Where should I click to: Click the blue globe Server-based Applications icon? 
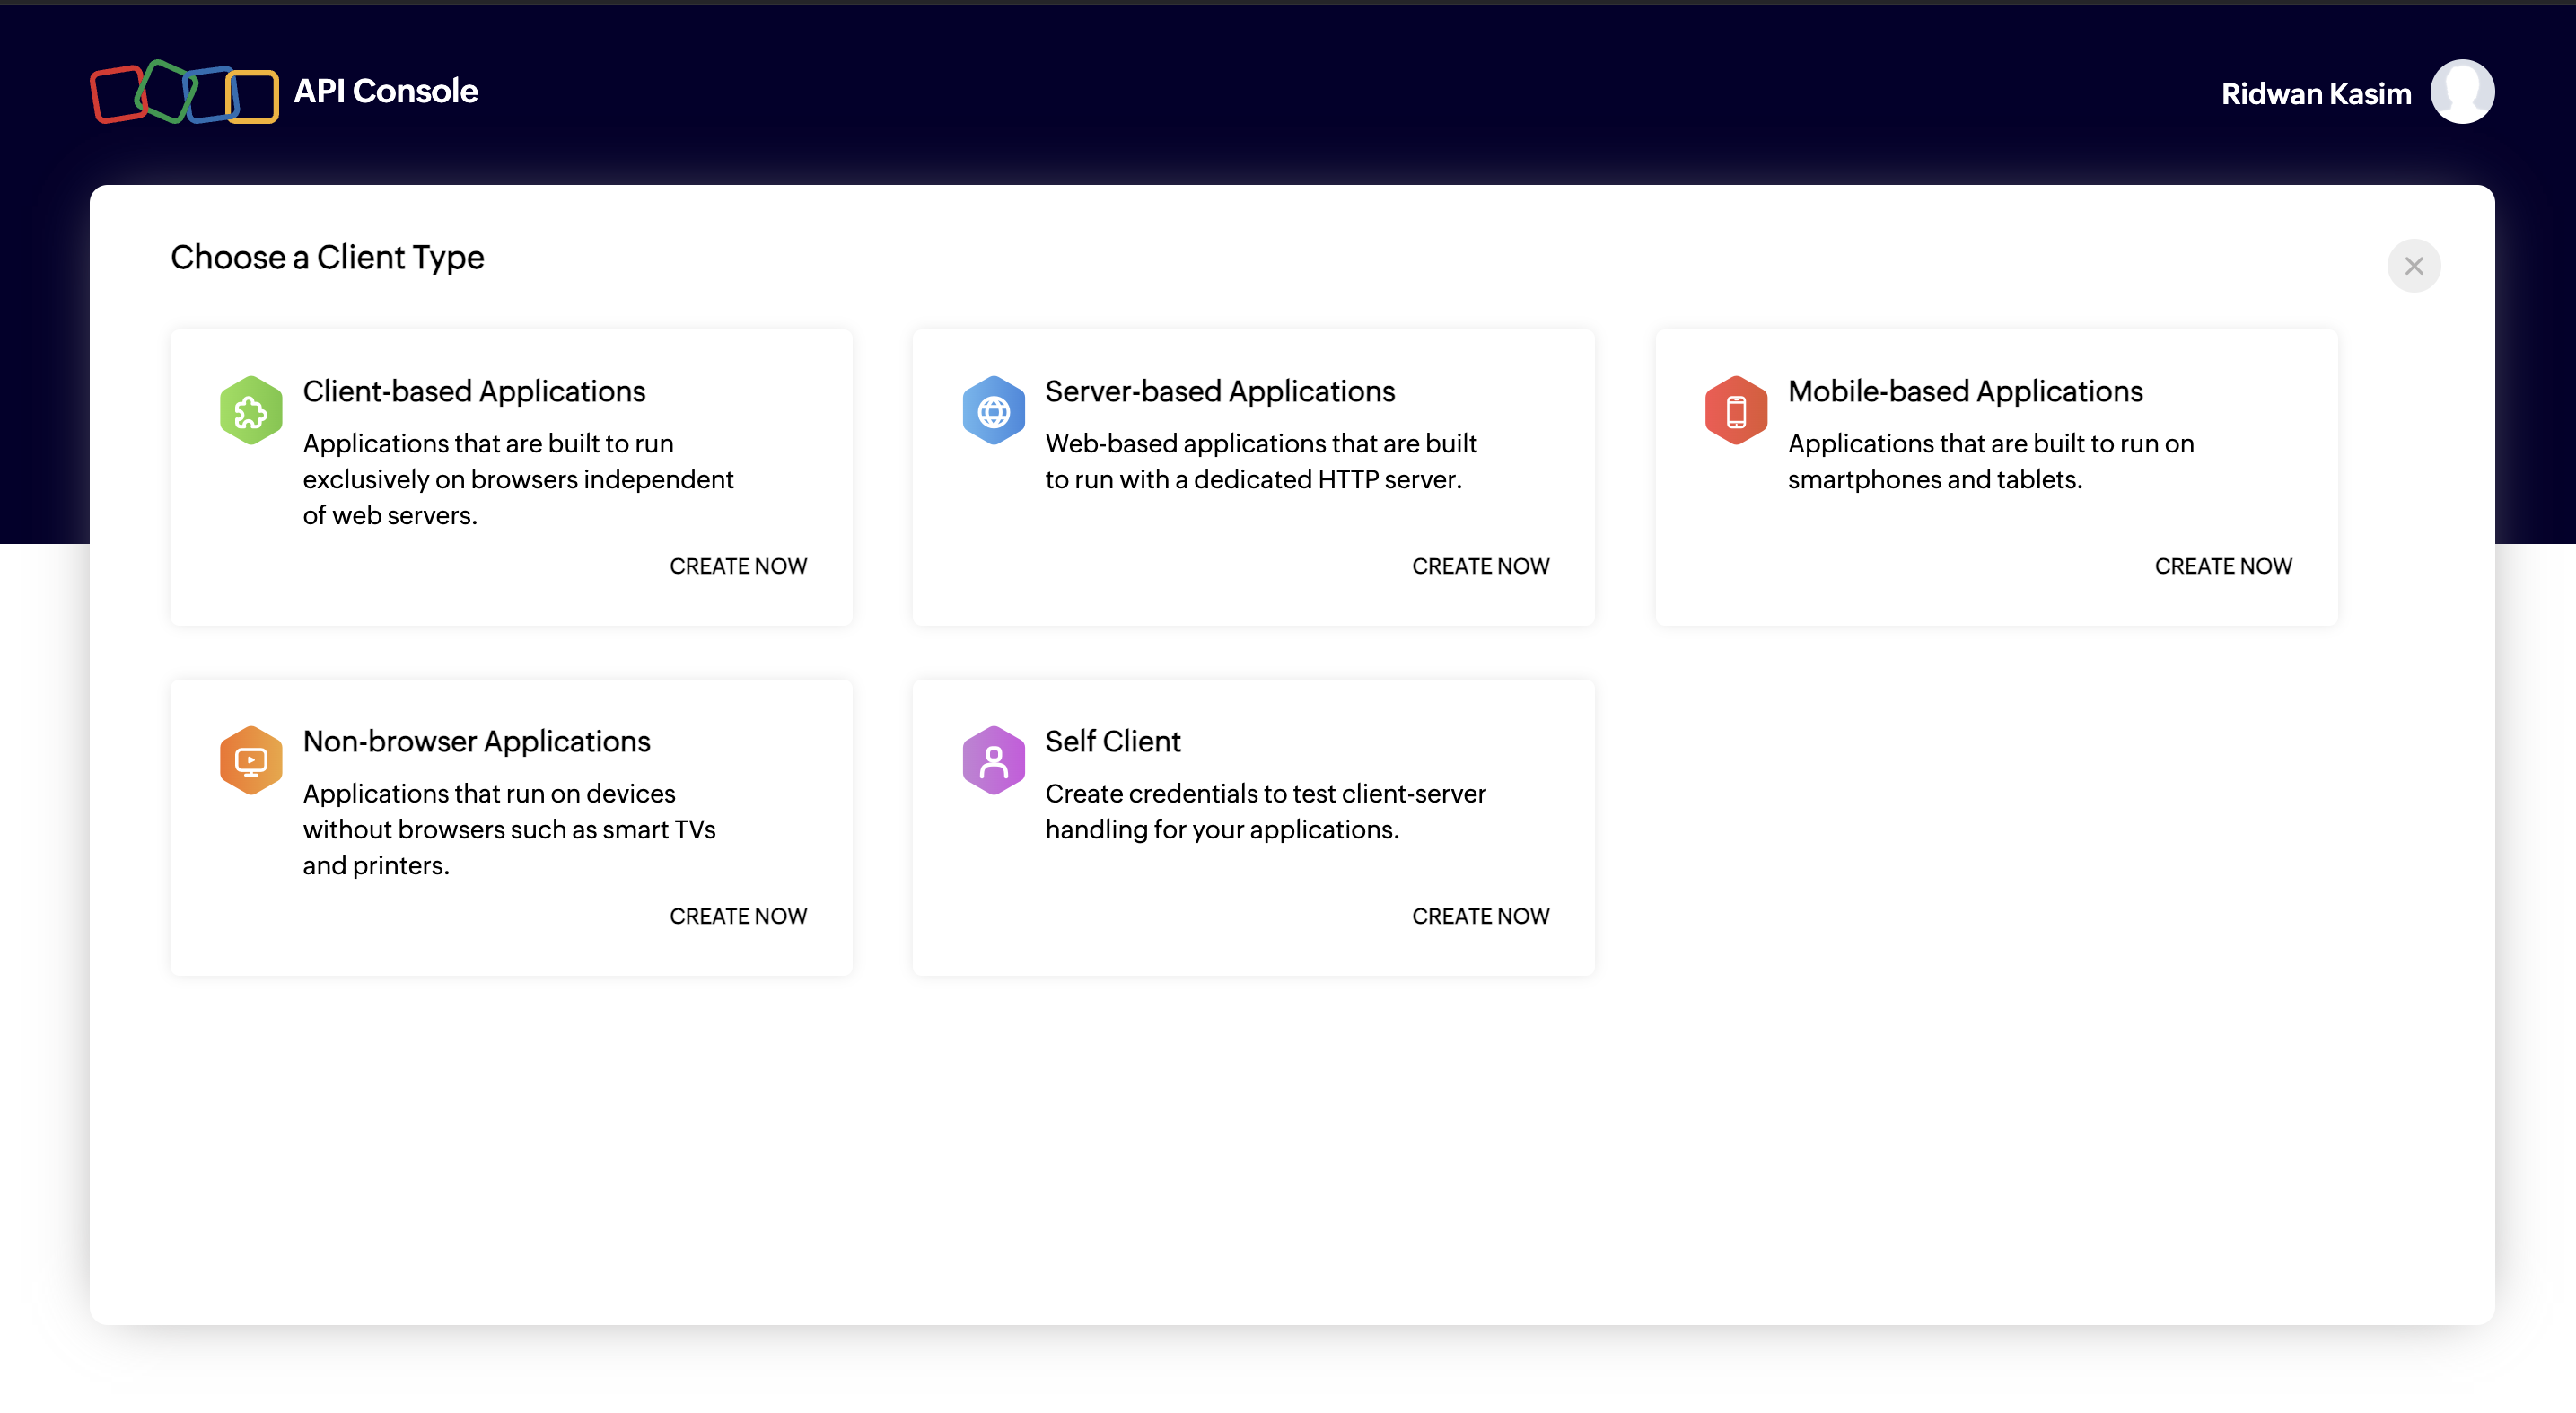coord(993,410)
